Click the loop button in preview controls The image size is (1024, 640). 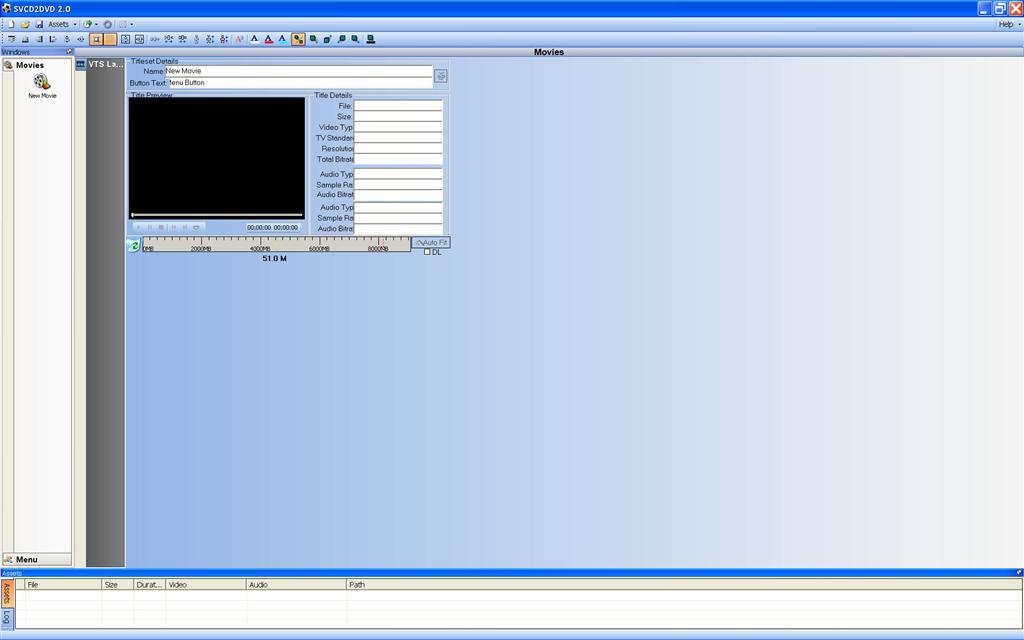click(x=196, y=227)
